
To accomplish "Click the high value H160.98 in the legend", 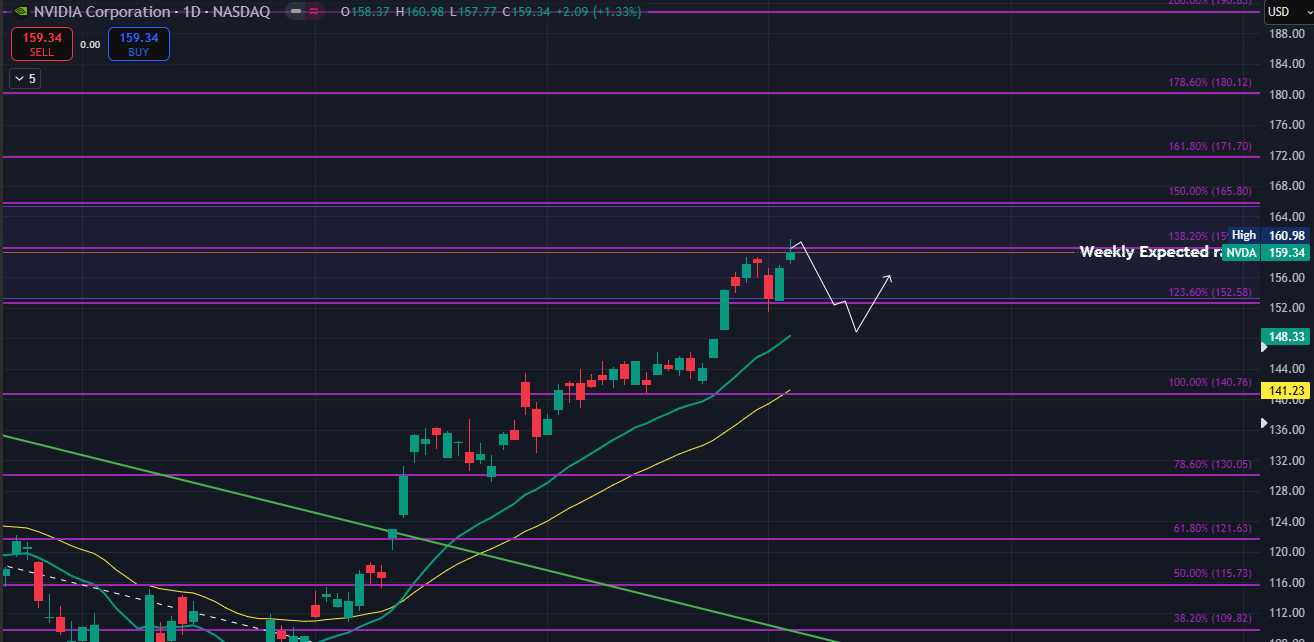I will tap(421, 12).
